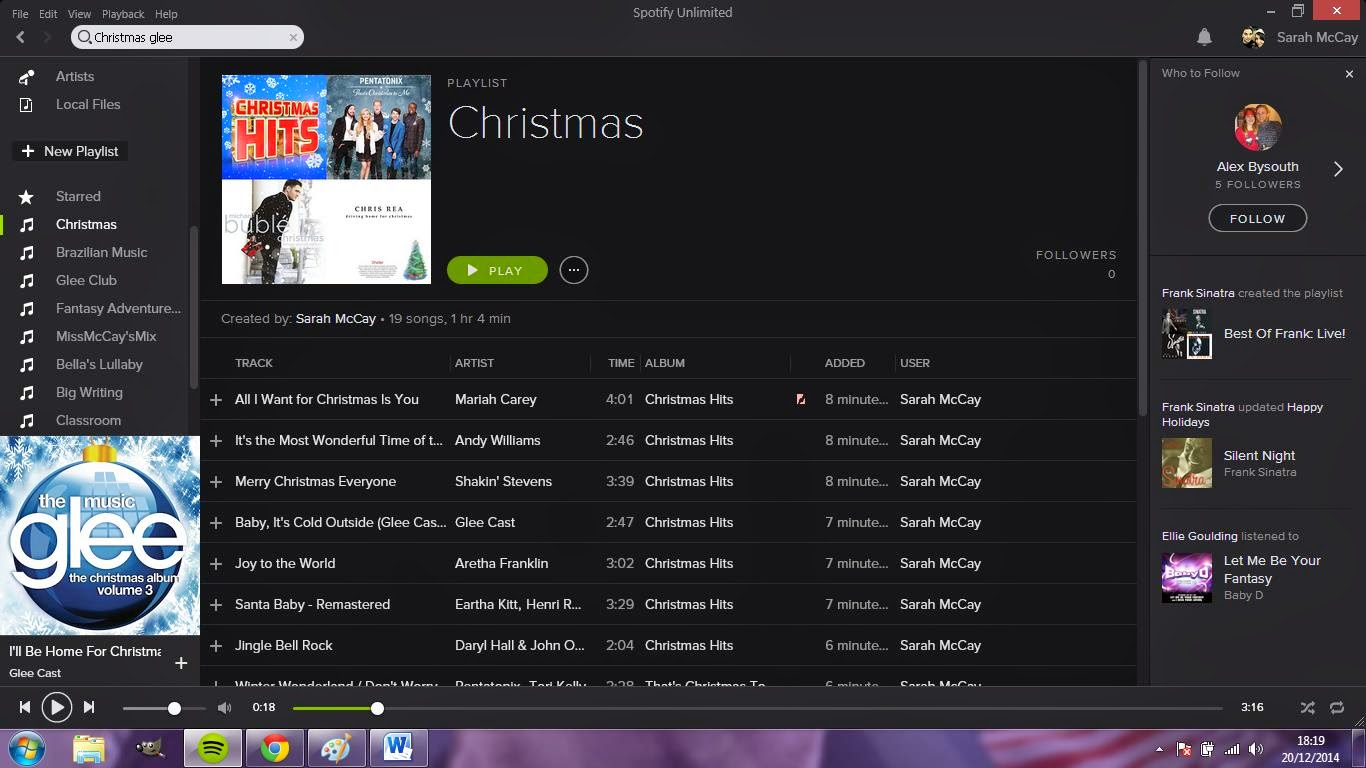The width and height of the screenshot is (1366, 768).
Task: Open the Starred list
Action: 78,196
